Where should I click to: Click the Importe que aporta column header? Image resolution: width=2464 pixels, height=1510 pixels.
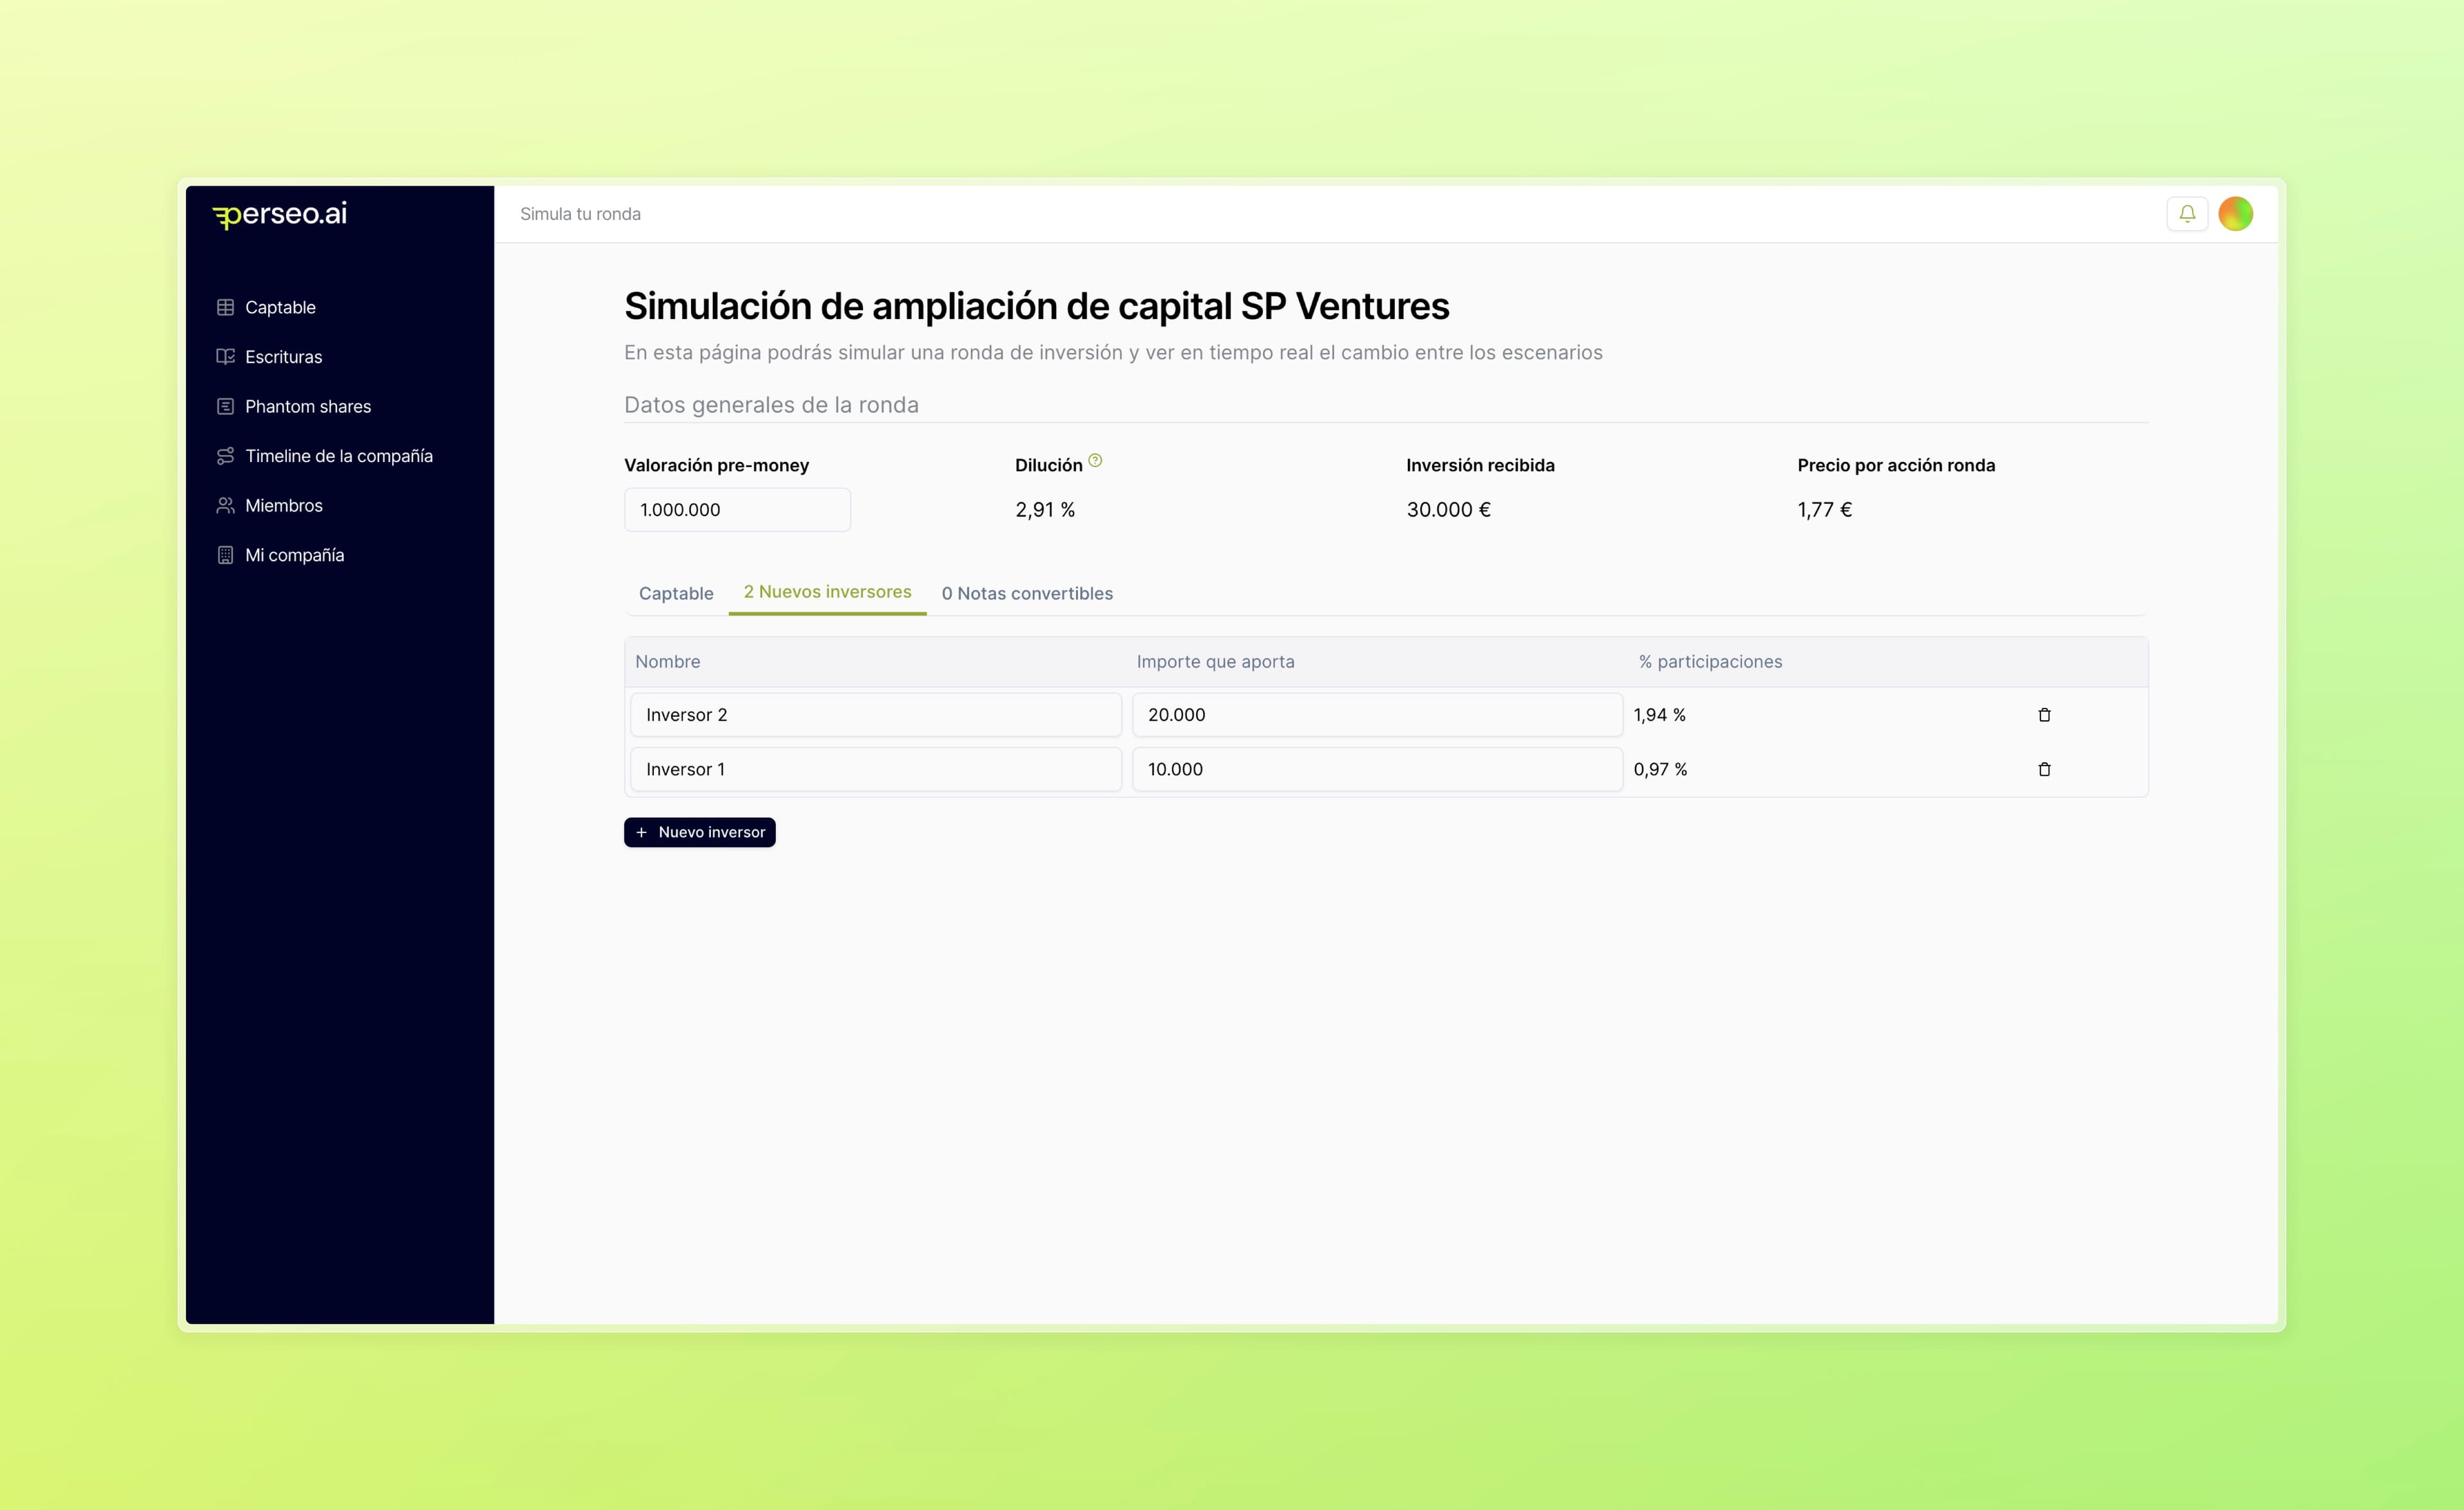(1215, 662)
